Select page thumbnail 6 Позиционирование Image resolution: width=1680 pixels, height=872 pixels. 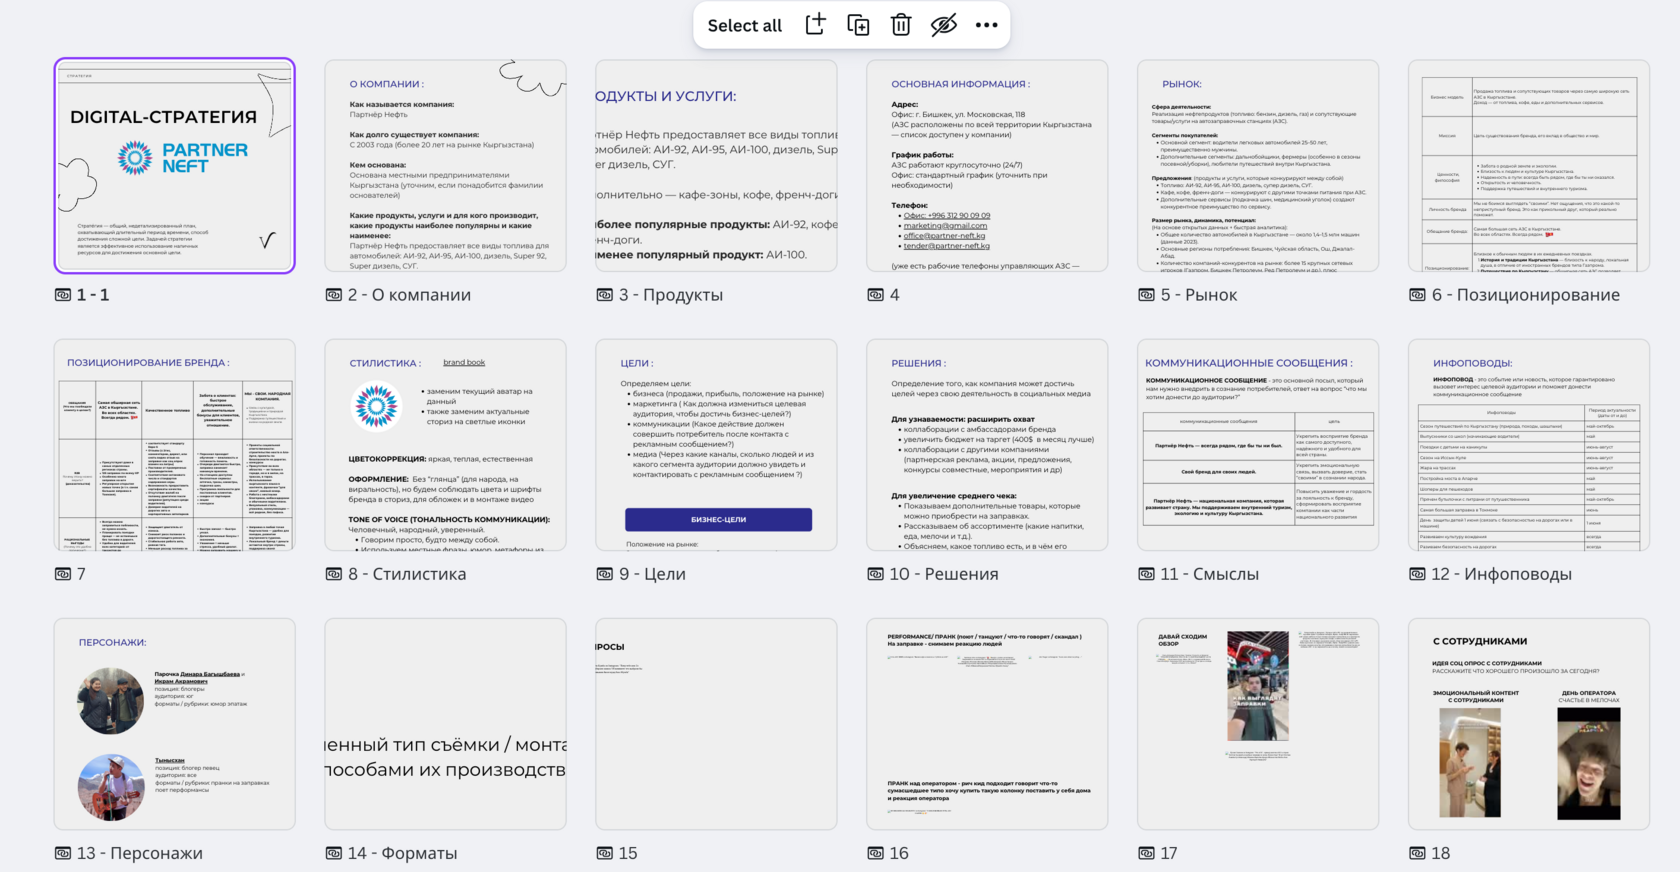(x=1529, y=165)
